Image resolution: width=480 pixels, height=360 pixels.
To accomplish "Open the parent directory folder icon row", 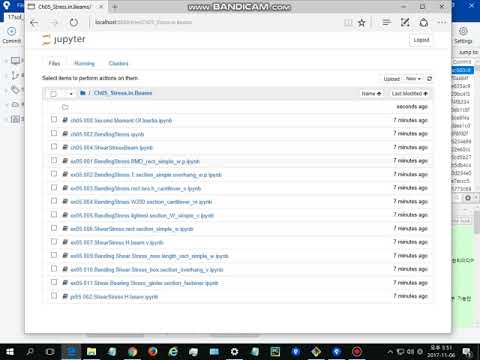I will 65,107.
